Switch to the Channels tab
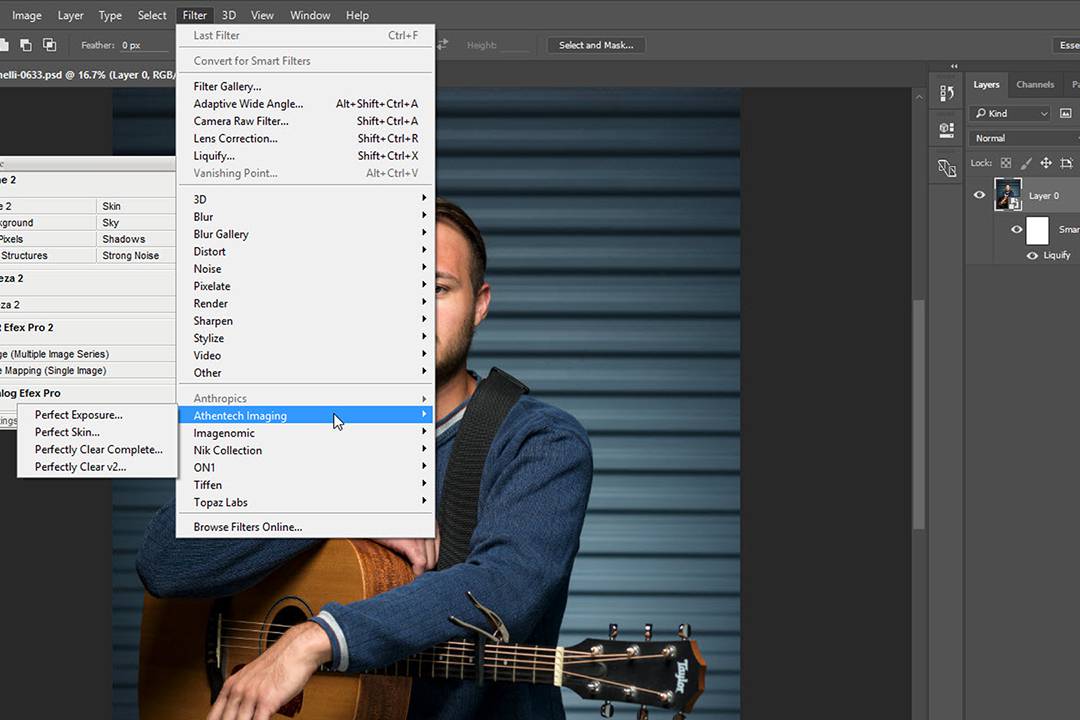Screen dimensions: 1080x720 pos(1035,85)
